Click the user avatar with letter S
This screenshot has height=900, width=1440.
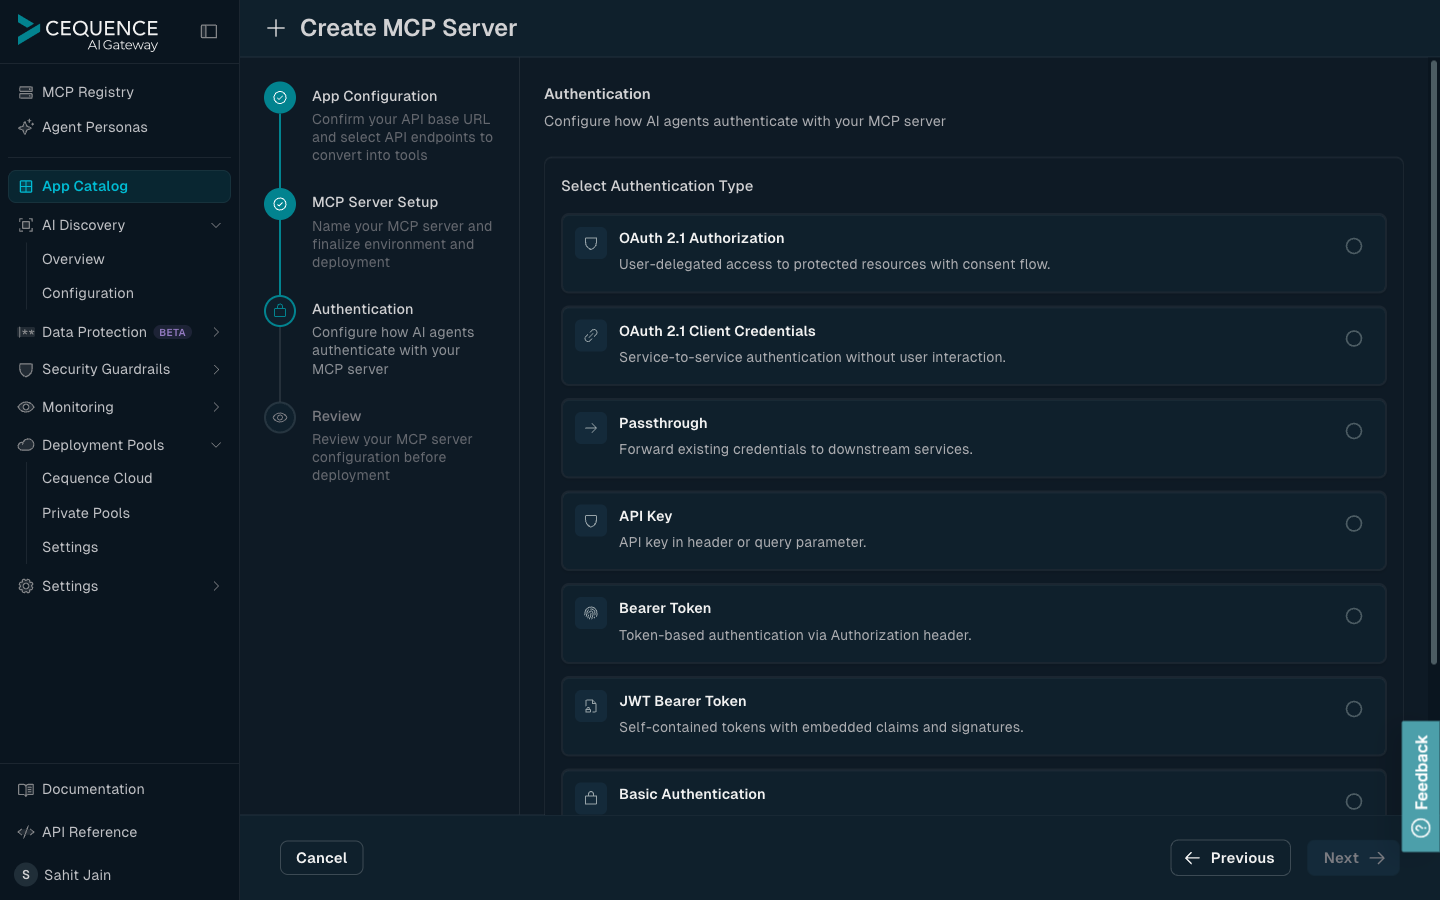point(26,875)
